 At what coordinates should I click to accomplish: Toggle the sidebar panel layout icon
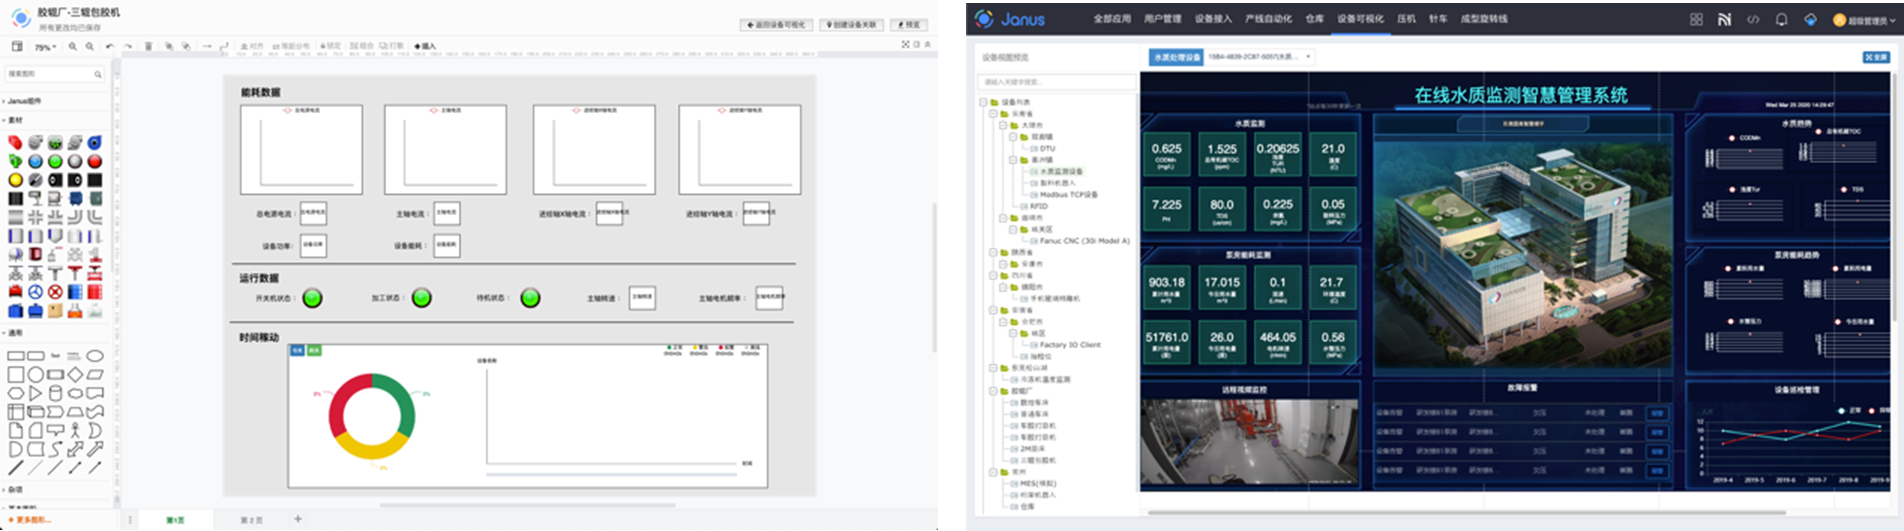pos(17,46)
